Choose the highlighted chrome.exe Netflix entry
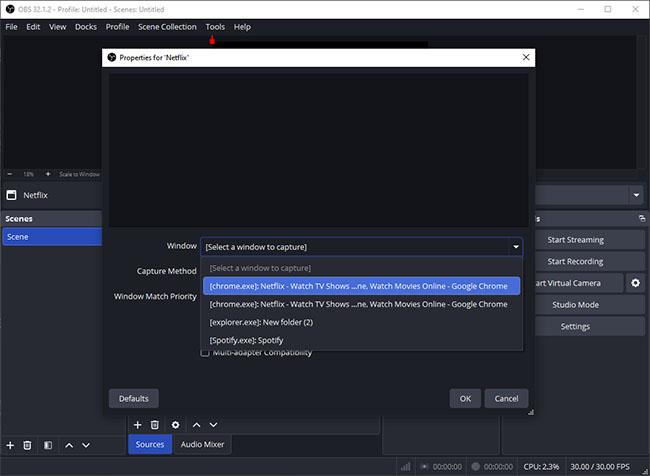 (361, 286)
